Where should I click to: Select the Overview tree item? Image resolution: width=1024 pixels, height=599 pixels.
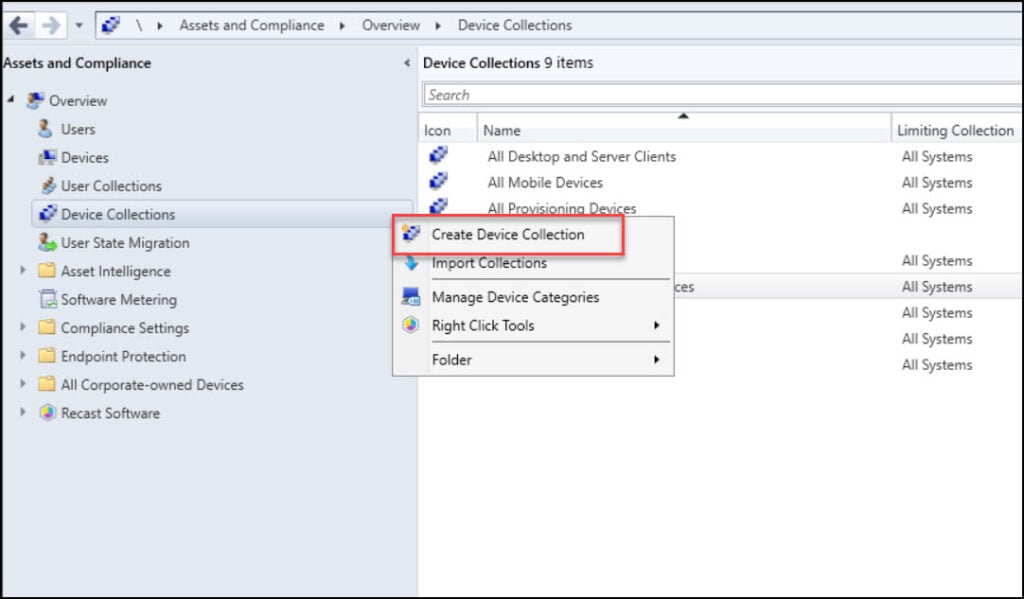[78, 101]
